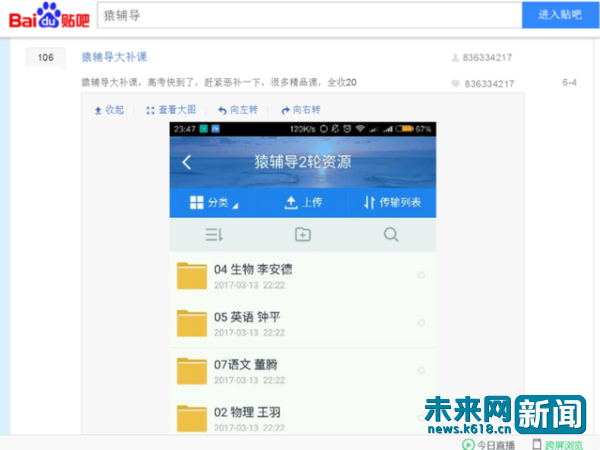Click the Baidu Tieba logo

point(49,15)
